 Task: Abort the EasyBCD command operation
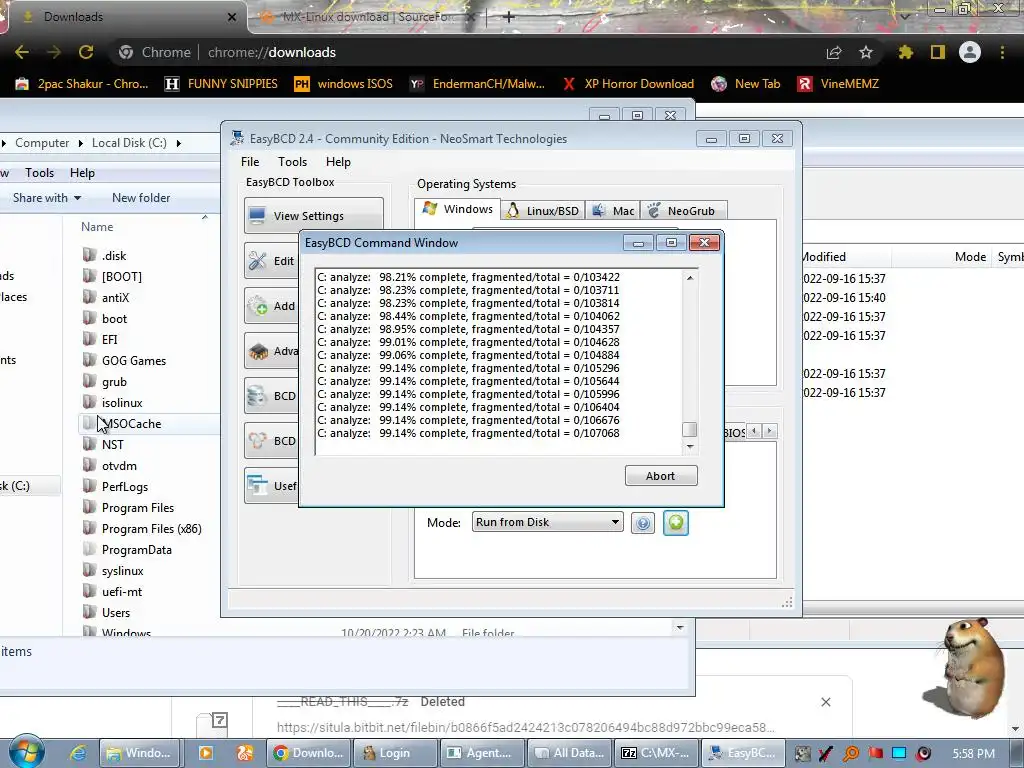(661, 476)
